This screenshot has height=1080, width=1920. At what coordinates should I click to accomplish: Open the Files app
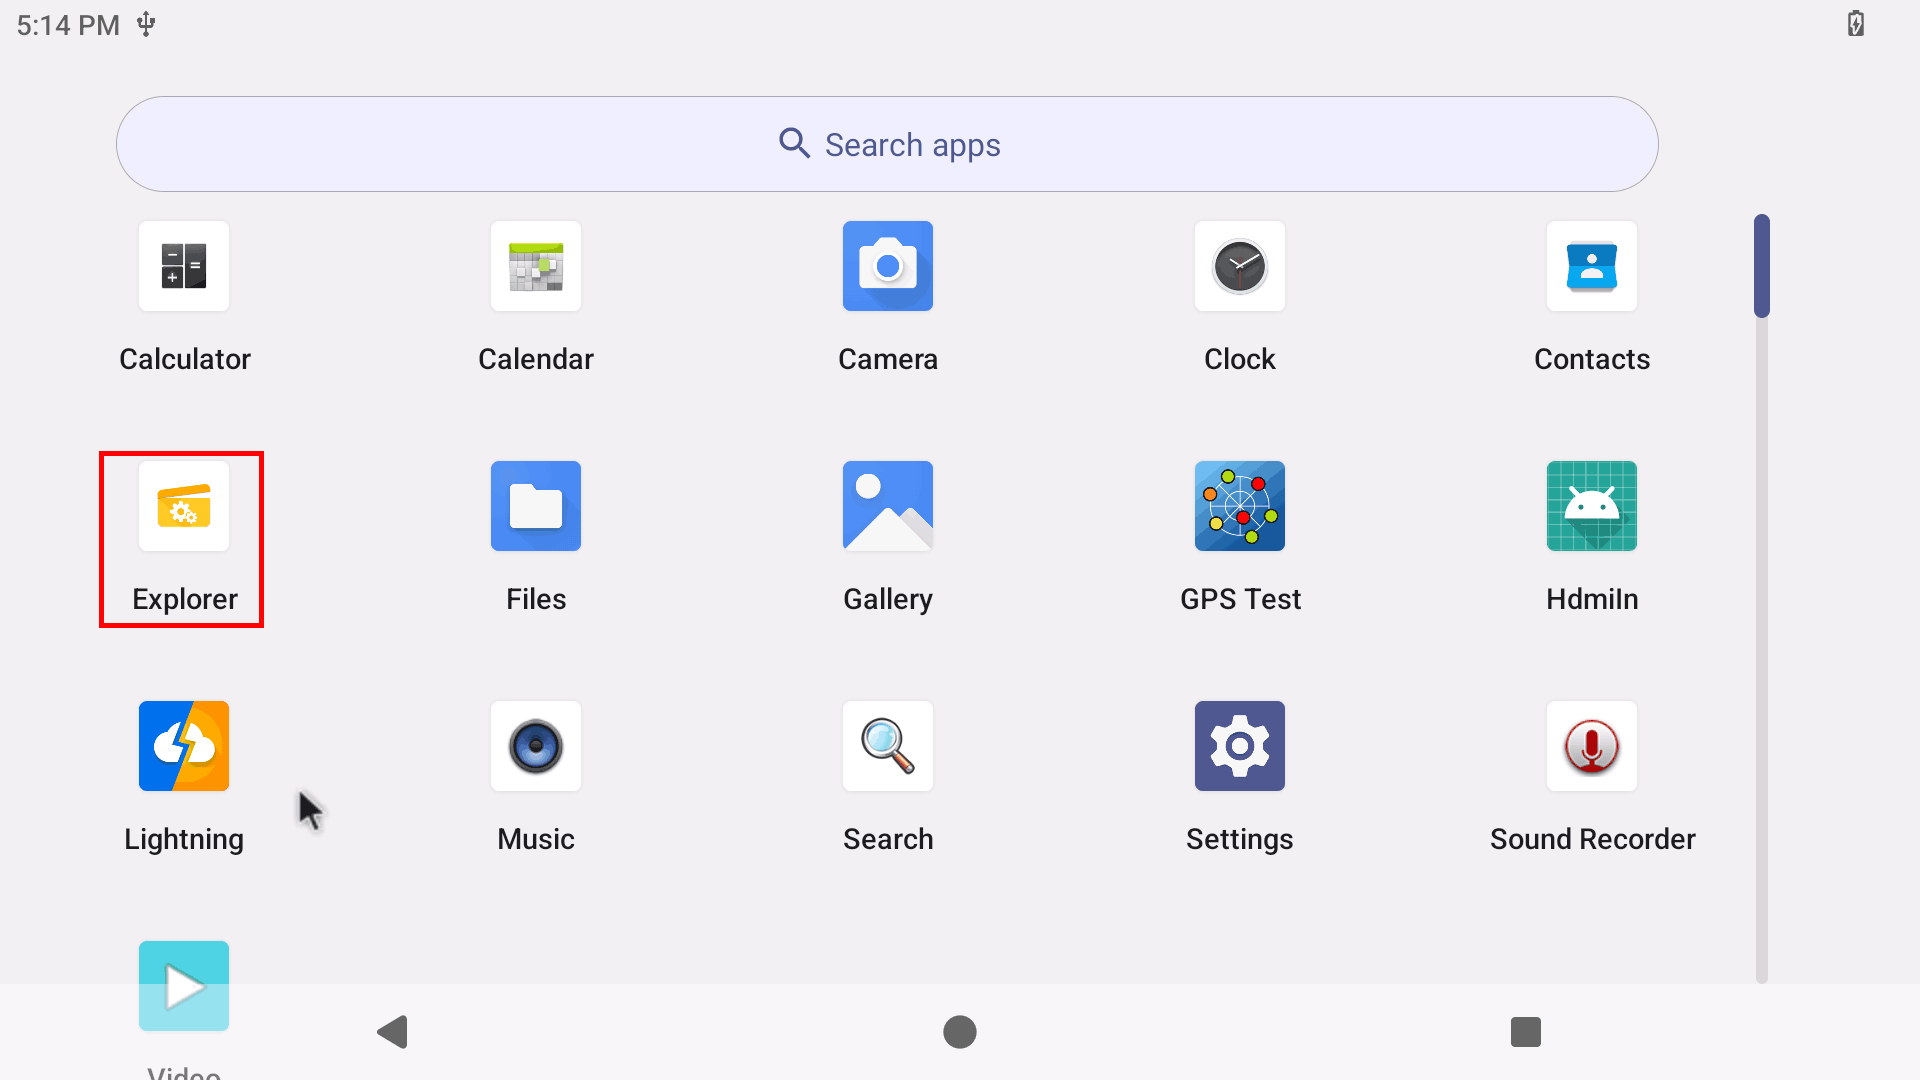point(536,507)
